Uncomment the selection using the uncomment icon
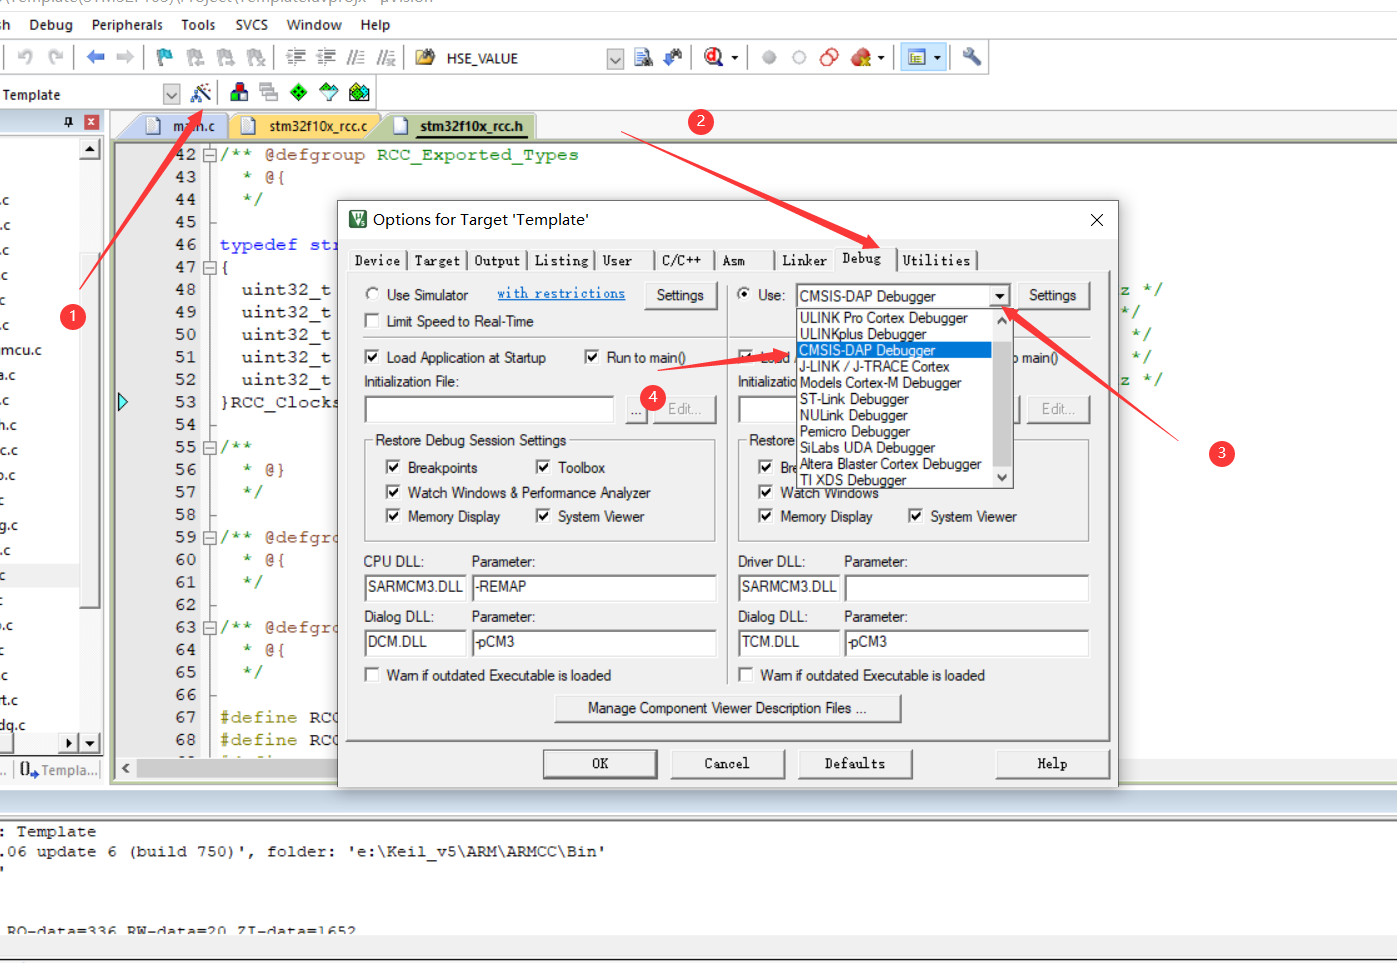Image resolution: width=1397 pixels, height=963 pixels. coord(386,57)
